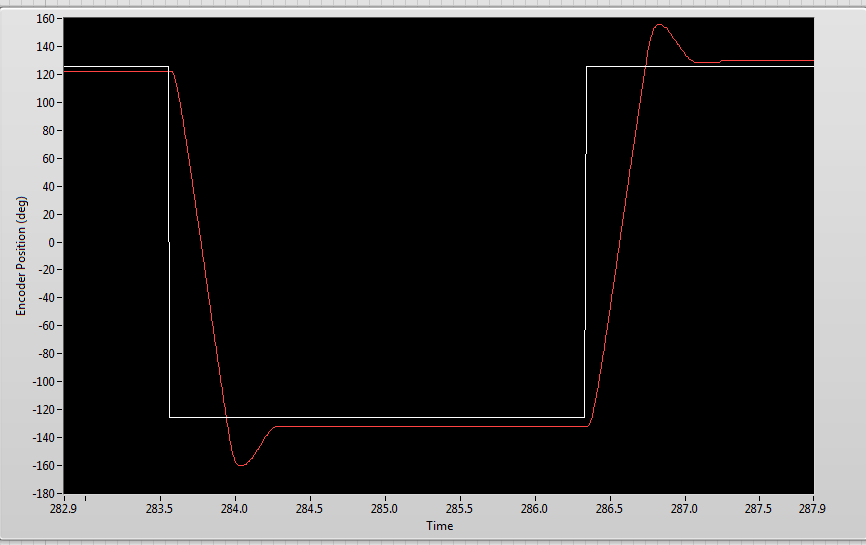Click the 285.5 x-axis tick label
This screenshot has width=866, height=545.
[x=459, y=509]
